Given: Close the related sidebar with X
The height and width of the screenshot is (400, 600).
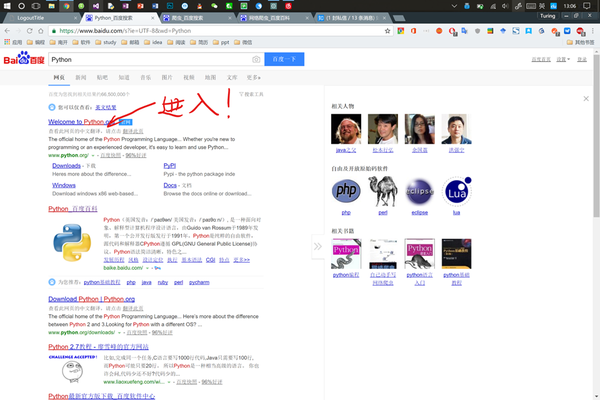Looking at the screenshot, I should 586,99.
